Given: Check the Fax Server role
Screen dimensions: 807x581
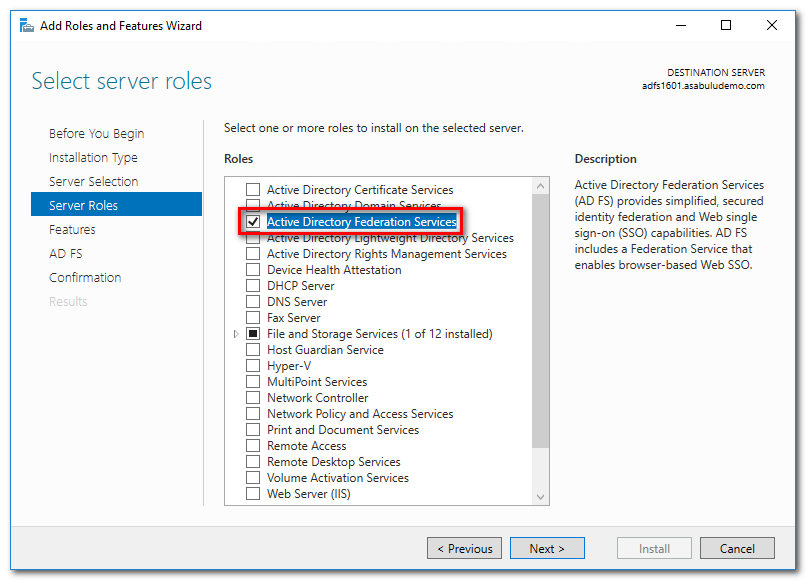Looking at the screenshot, I should click(253, 318).
